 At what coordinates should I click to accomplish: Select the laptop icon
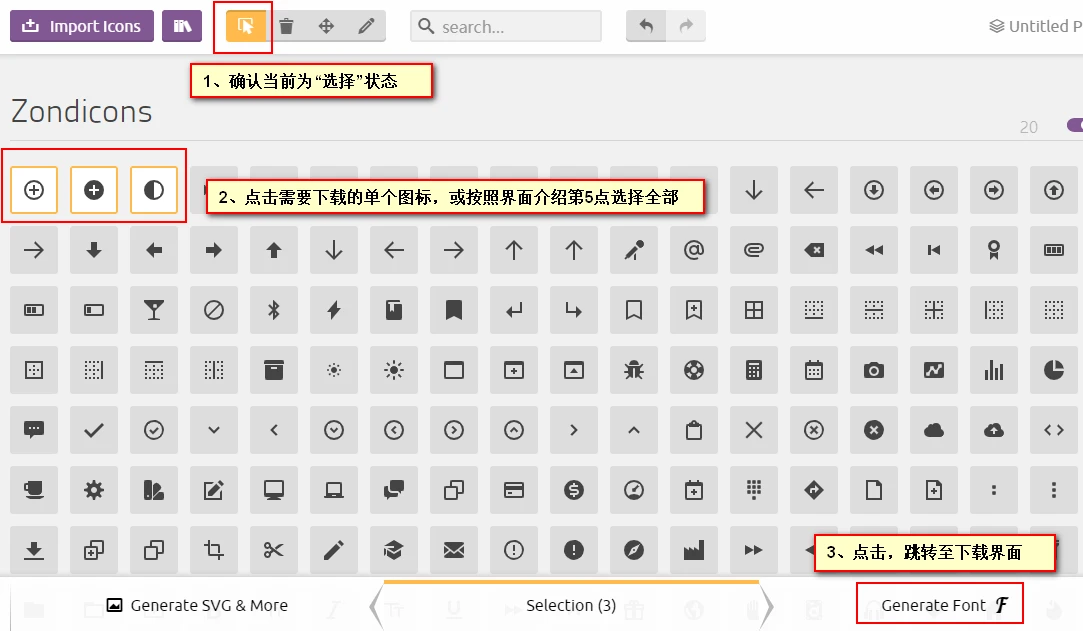point(334,490)
